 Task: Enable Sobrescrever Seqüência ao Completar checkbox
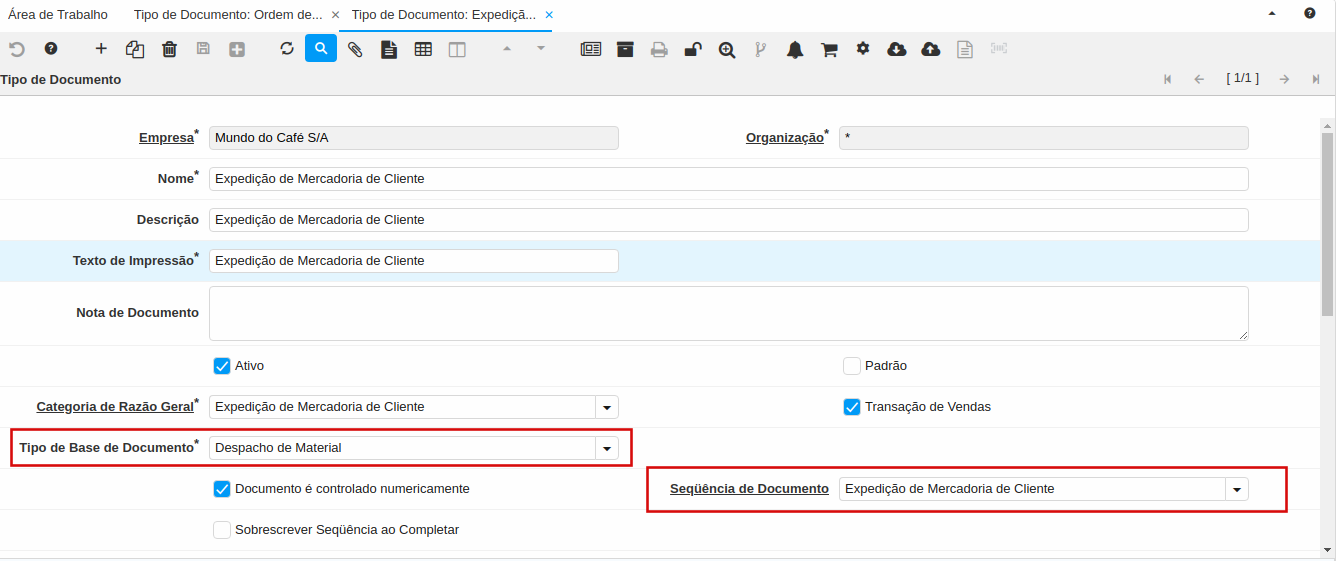click(x=222, y=530)
